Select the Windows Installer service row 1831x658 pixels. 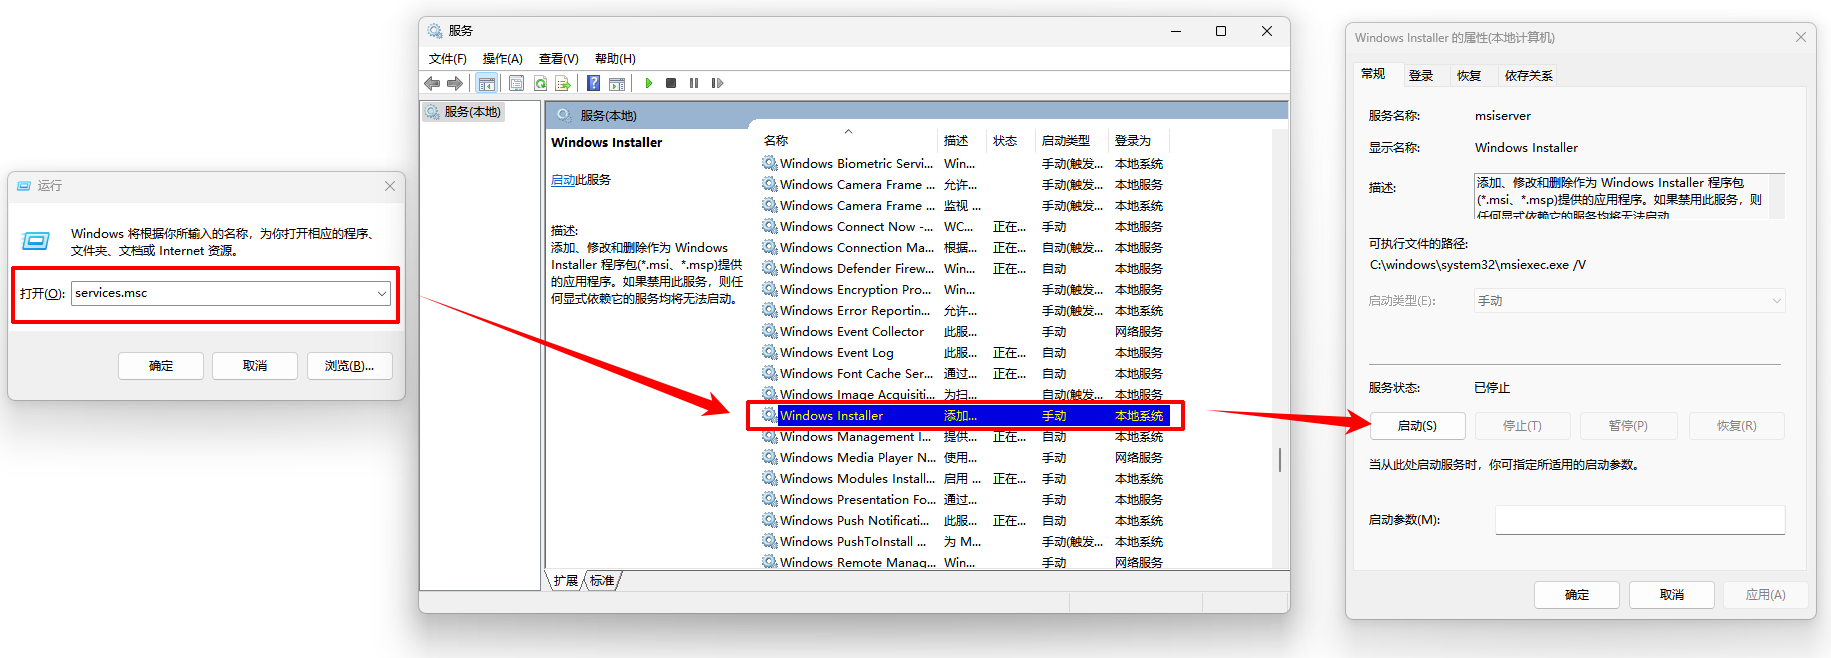[965, 415]
